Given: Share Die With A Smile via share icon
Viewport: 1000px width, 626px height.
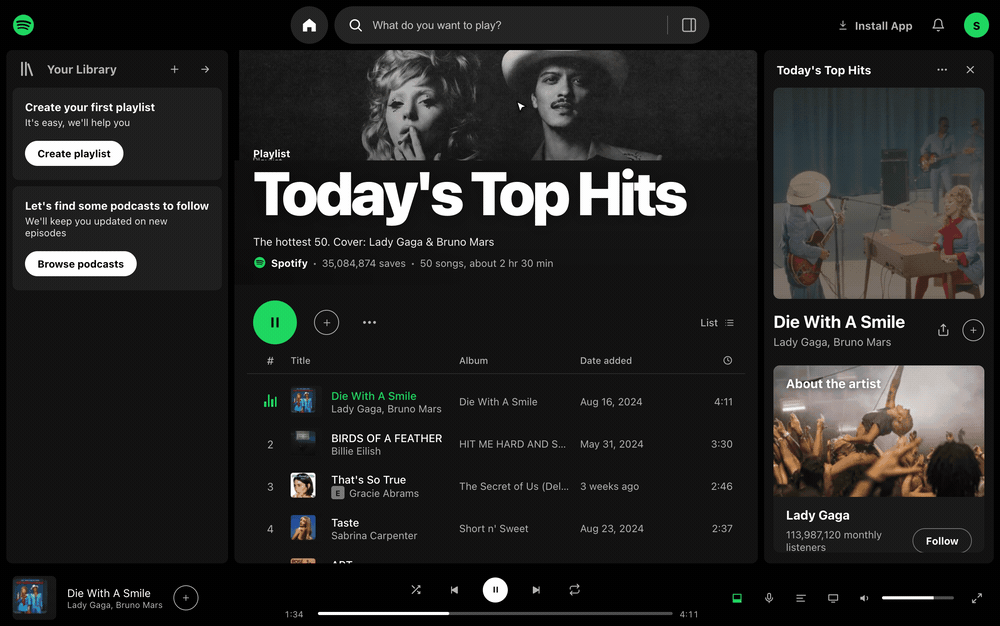Looking at the screenshot, I should point(943,330).
